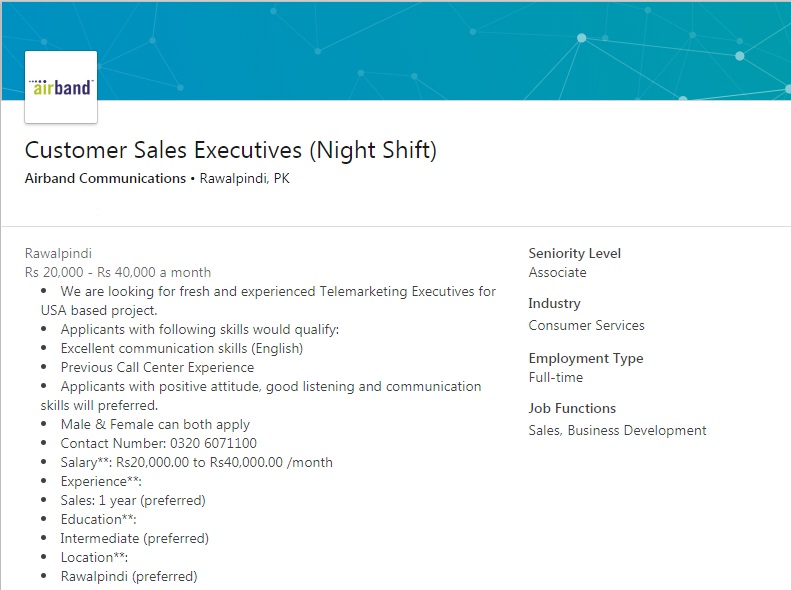This screenshot has width=791, height=590.
Task: Click the Full-time employment value
Action: [555, 378]
